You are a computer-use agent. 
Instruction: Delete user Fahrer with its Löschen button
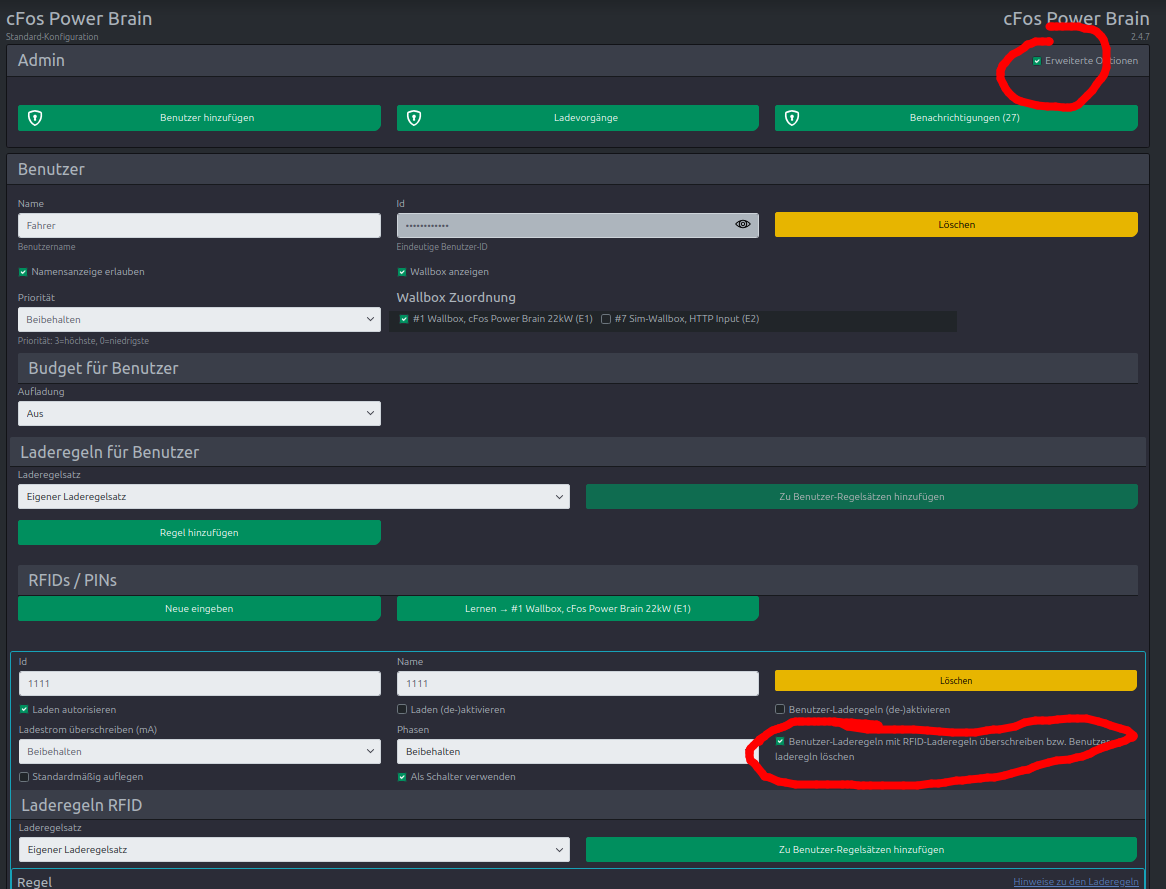pos(956,225)
